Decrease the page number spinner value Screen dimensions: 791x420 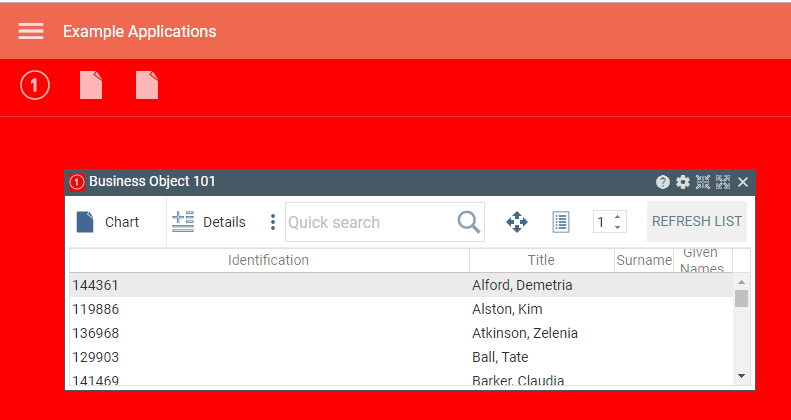click(x=618, y=228)
